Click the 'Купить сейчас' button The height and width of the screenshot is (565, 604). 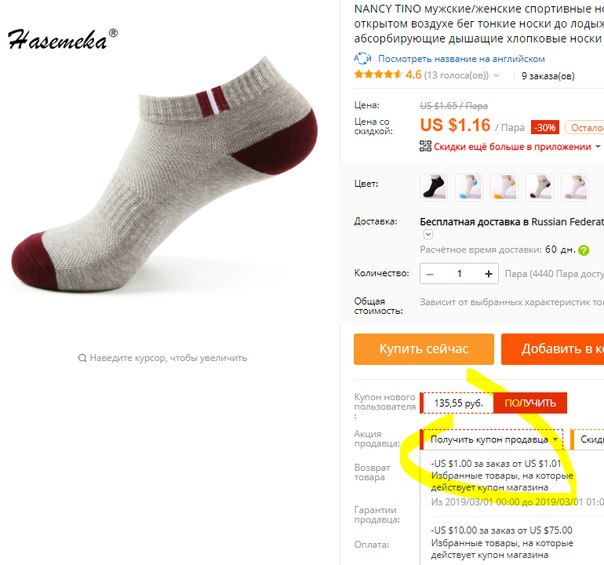click(424, 349)
